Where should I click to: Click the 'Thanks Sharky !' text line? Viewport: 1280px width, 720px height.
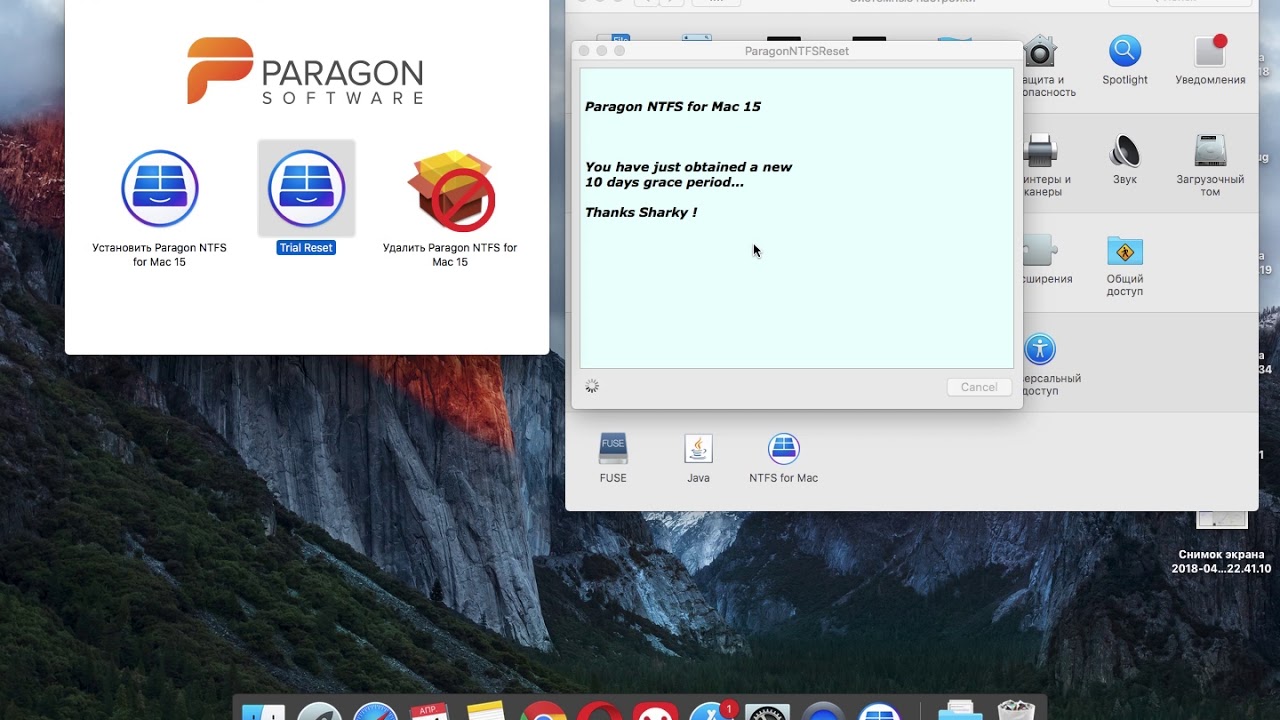641,212
